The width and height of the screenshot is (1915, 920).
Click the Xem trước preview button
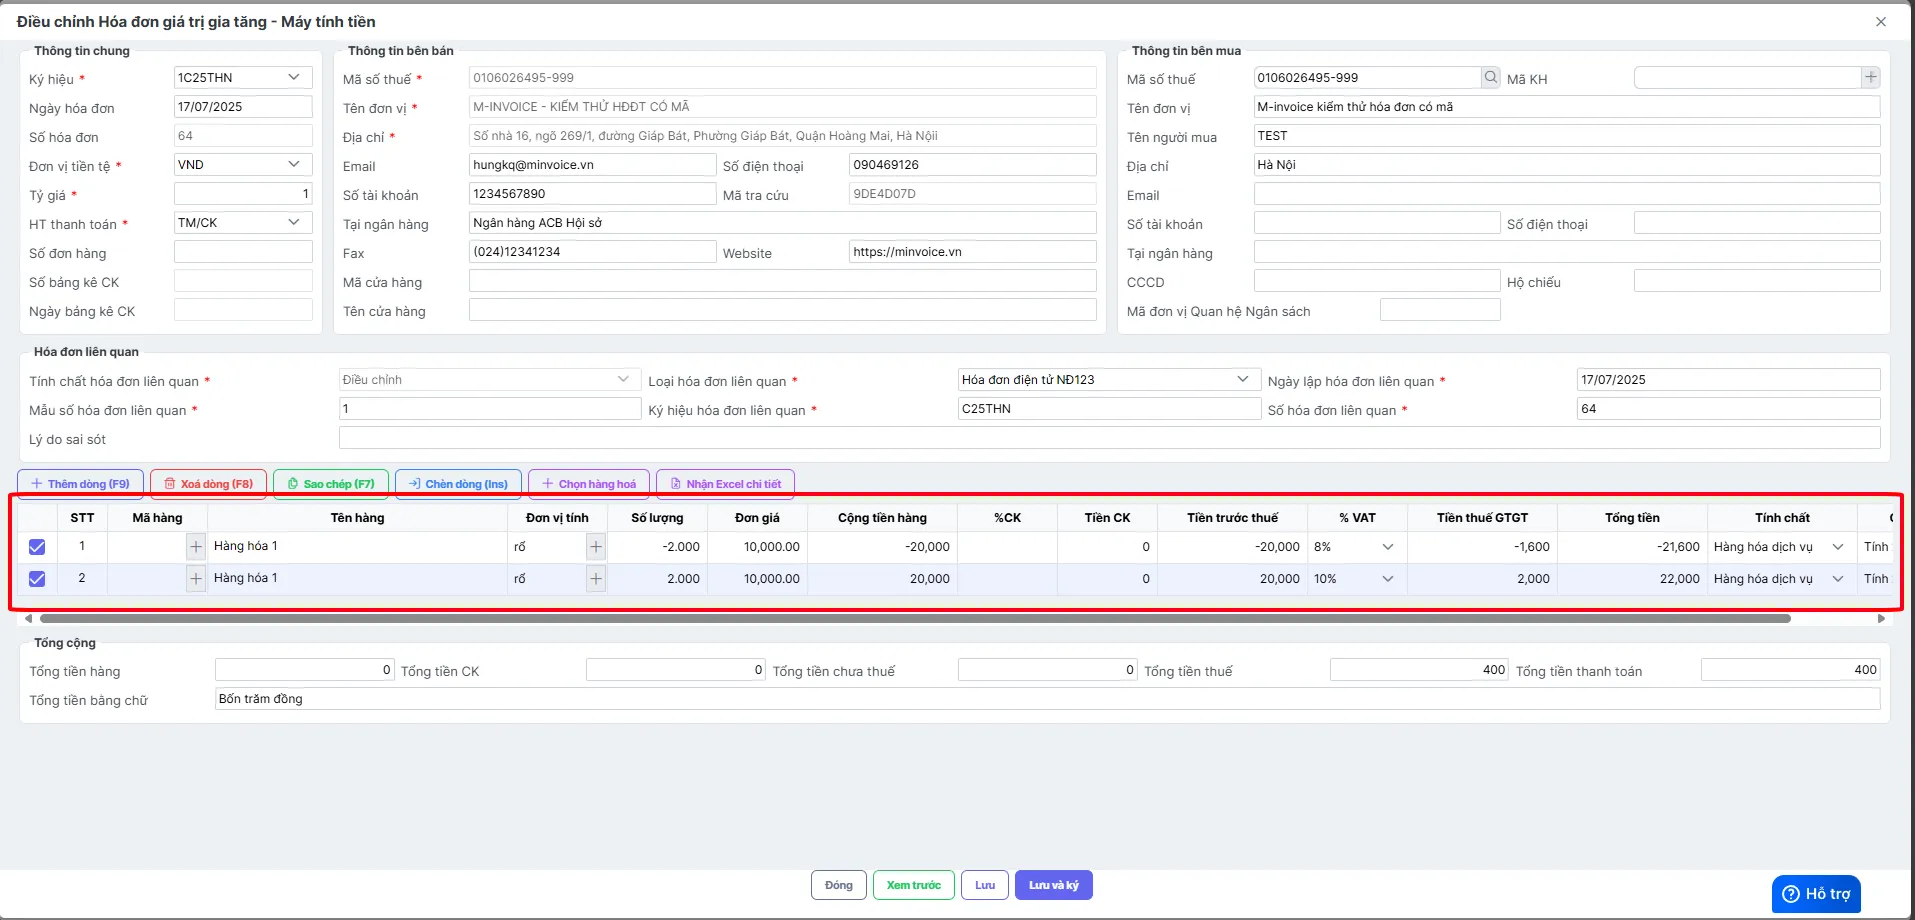coord(913,885)
